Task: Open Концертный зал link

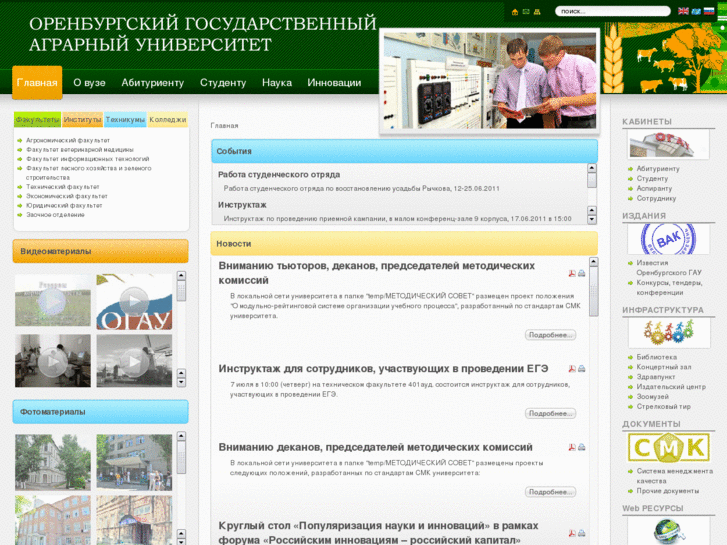Action: pyautogui.click(x=664, y=367)
